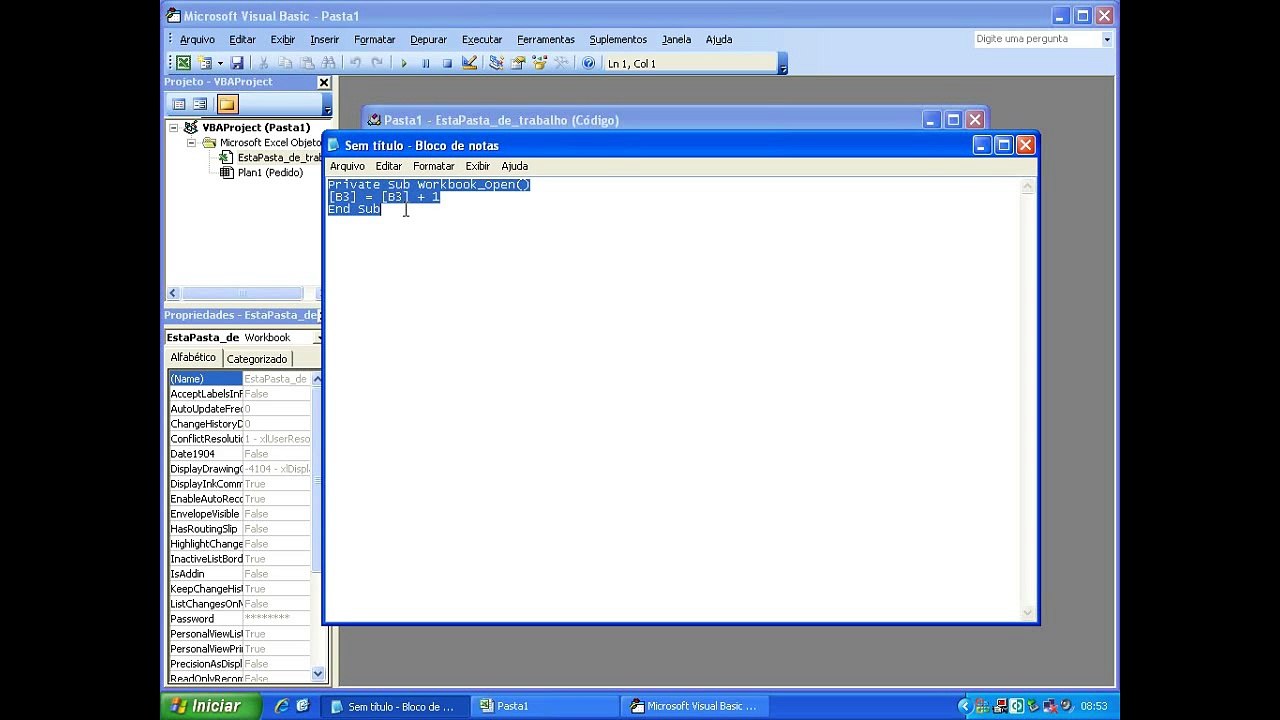
Task: Open Ajuda menu in Bloco de notas
Action: coord(514,166)
